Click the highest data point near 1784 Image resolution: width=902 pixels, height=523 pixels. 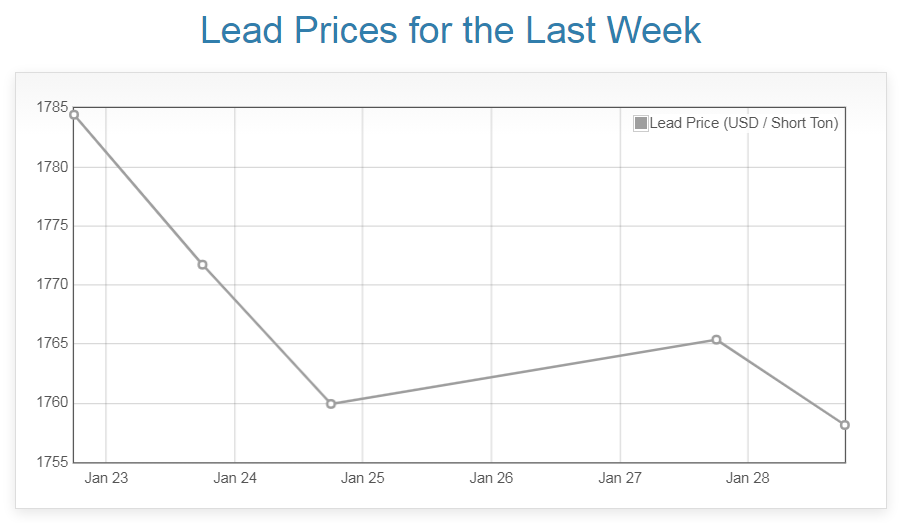point(74,115)
